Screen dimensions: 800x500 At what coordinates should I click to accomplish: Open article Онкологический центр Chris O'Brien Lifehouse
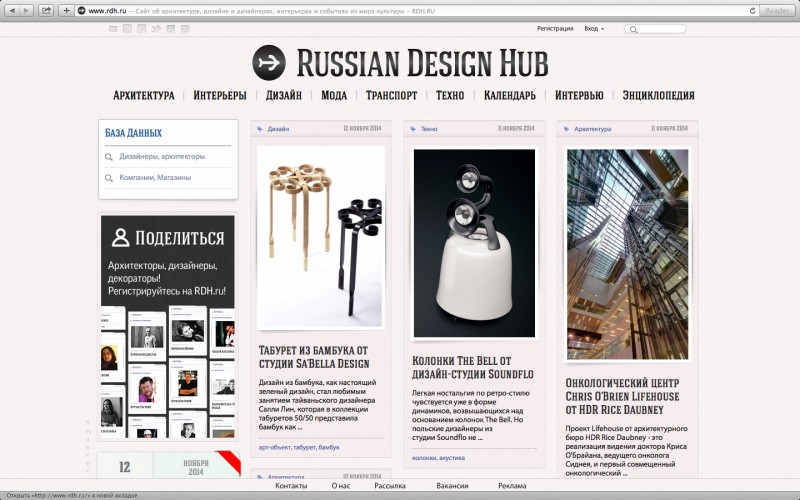(x=622, y=396)
